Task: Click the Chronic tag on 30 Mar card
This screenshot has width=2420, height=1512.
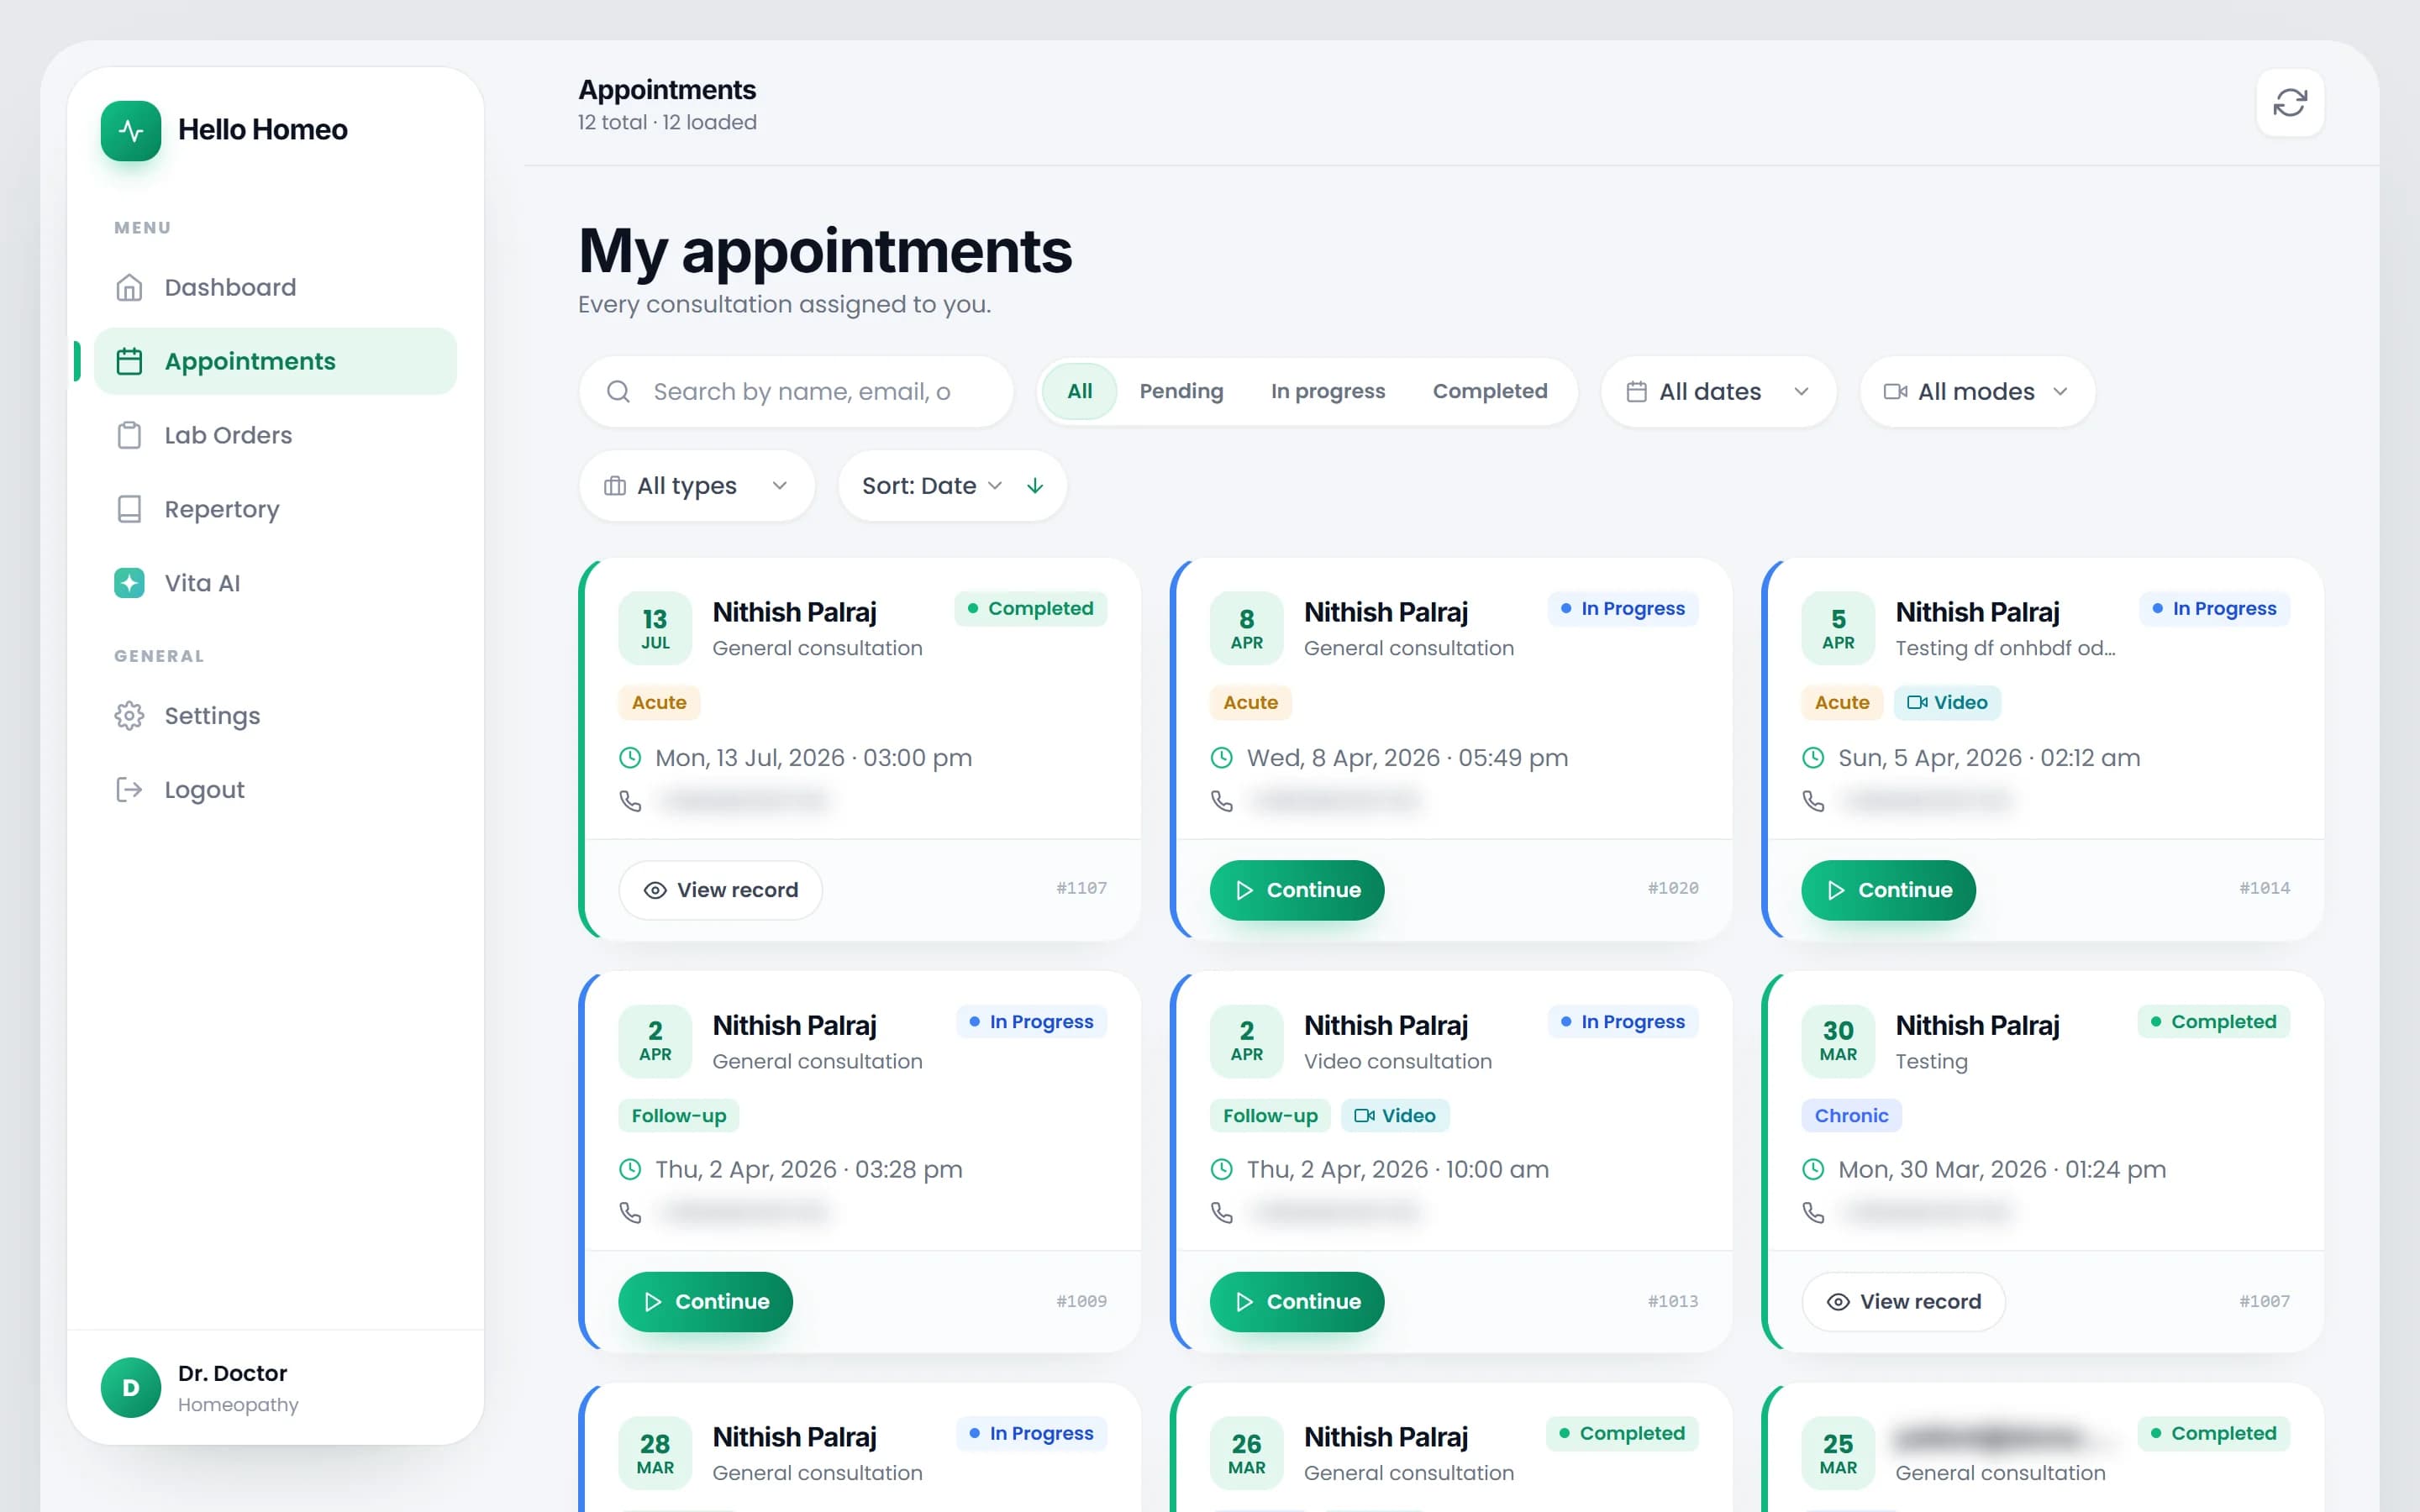Action: (x=1851, y=1116)
